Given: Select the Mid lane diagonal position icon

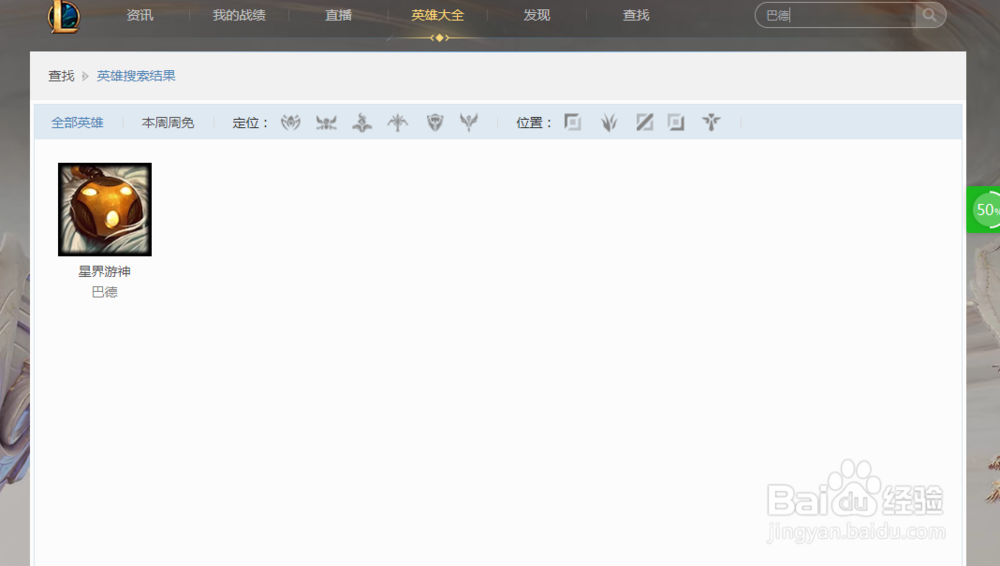Looking at the screenshot, I should (x=645, y=122).
